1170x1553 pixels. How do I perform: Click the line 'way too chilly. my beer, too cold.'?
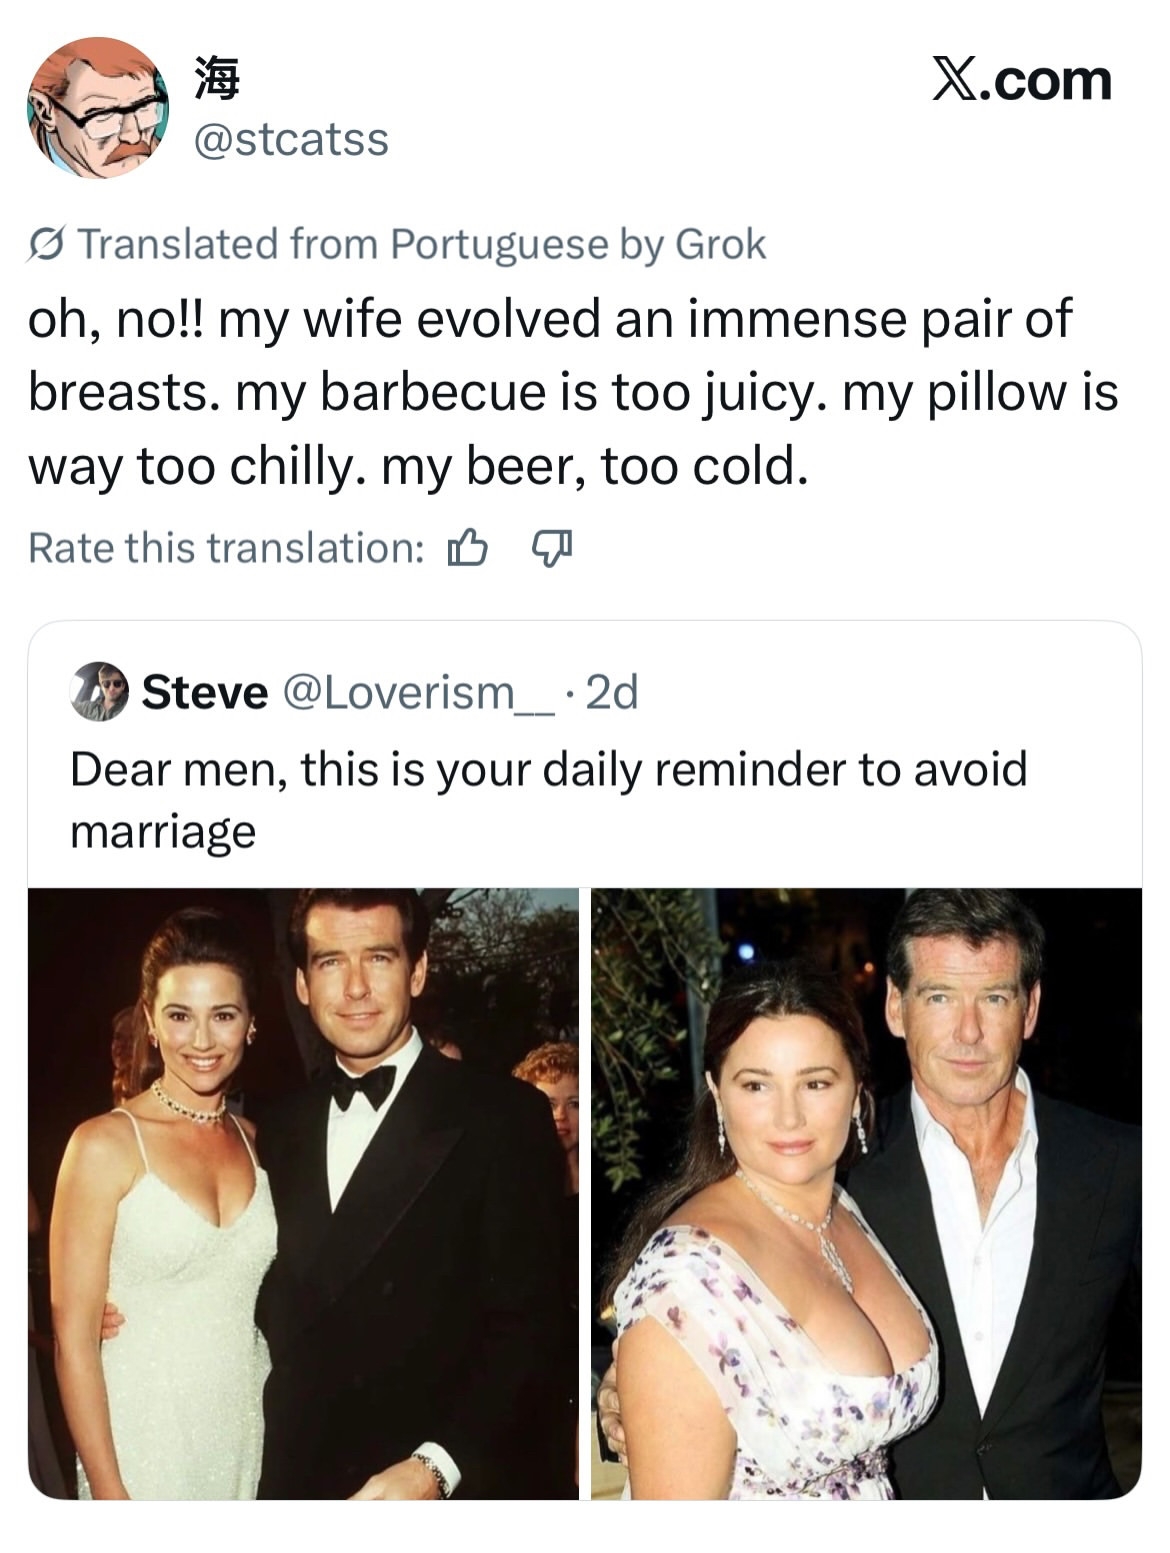(417, 466)
